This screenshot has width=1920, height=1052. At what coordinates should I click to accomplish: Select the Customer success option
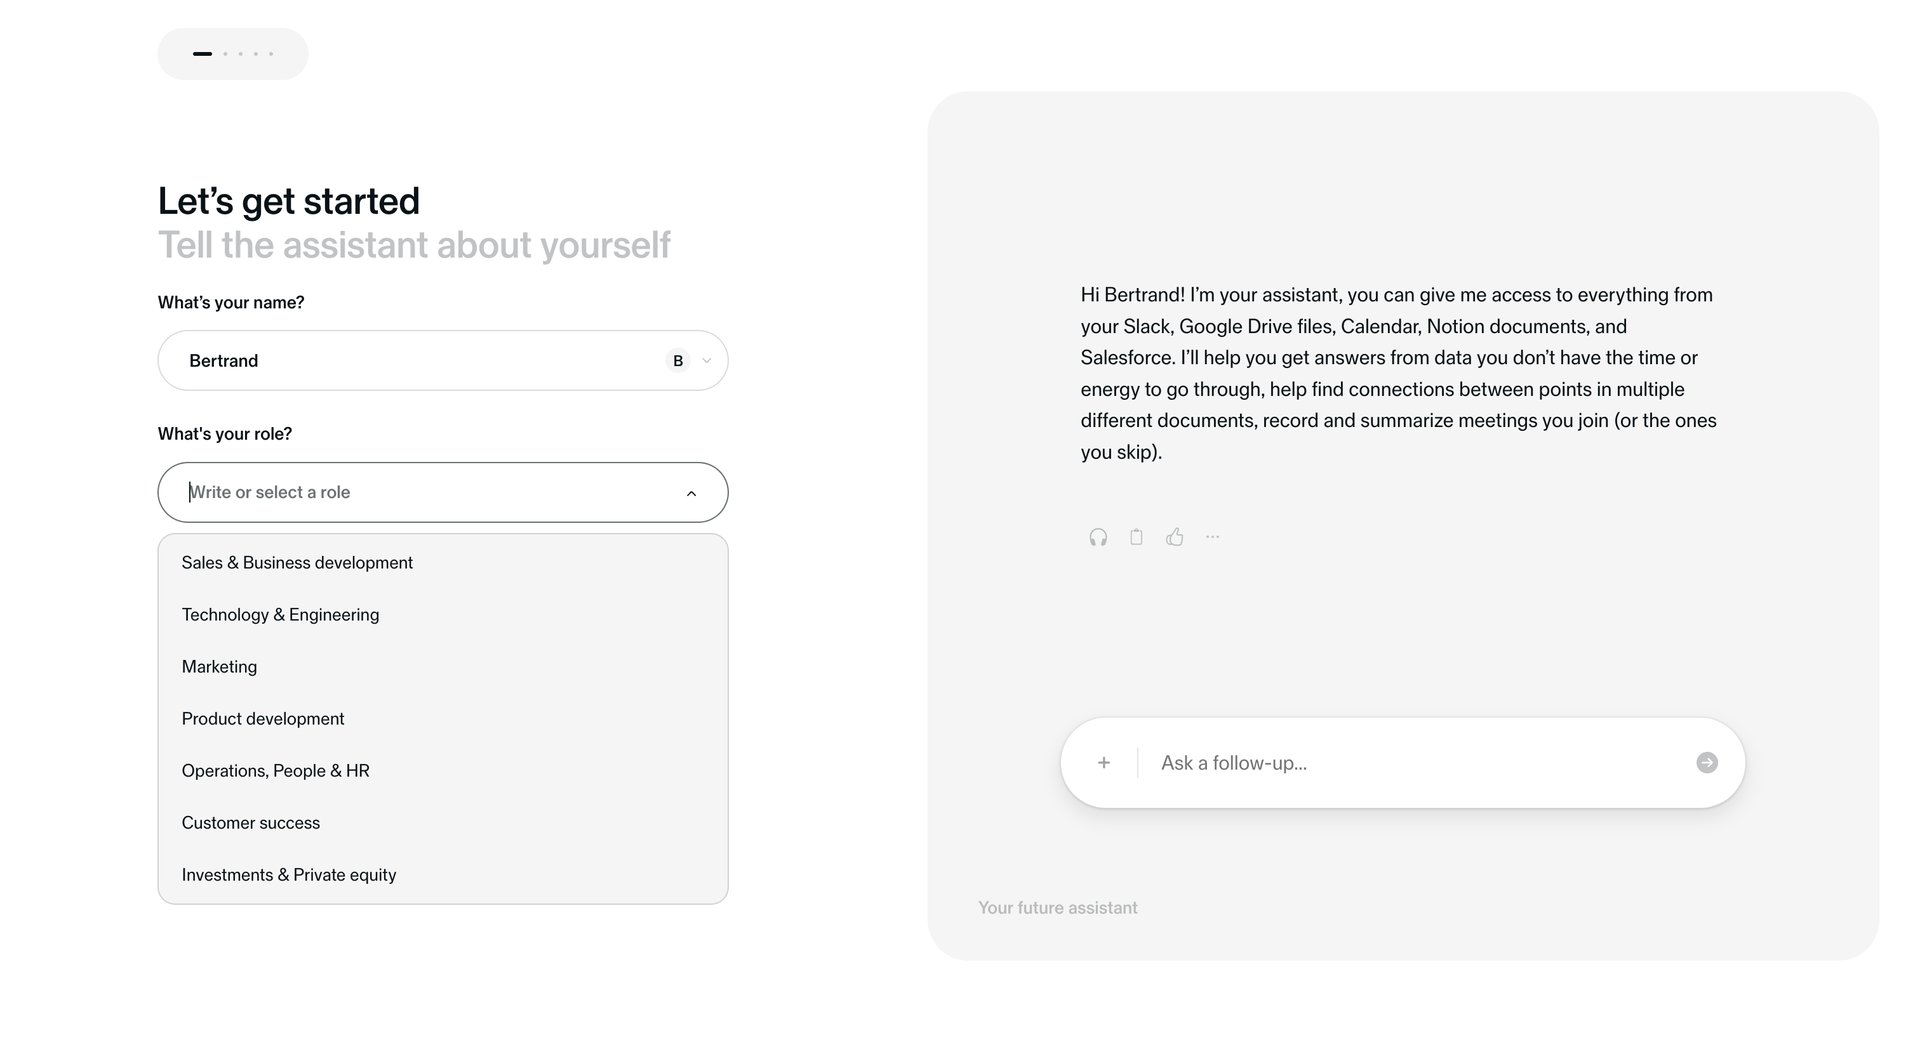point(250,822)
